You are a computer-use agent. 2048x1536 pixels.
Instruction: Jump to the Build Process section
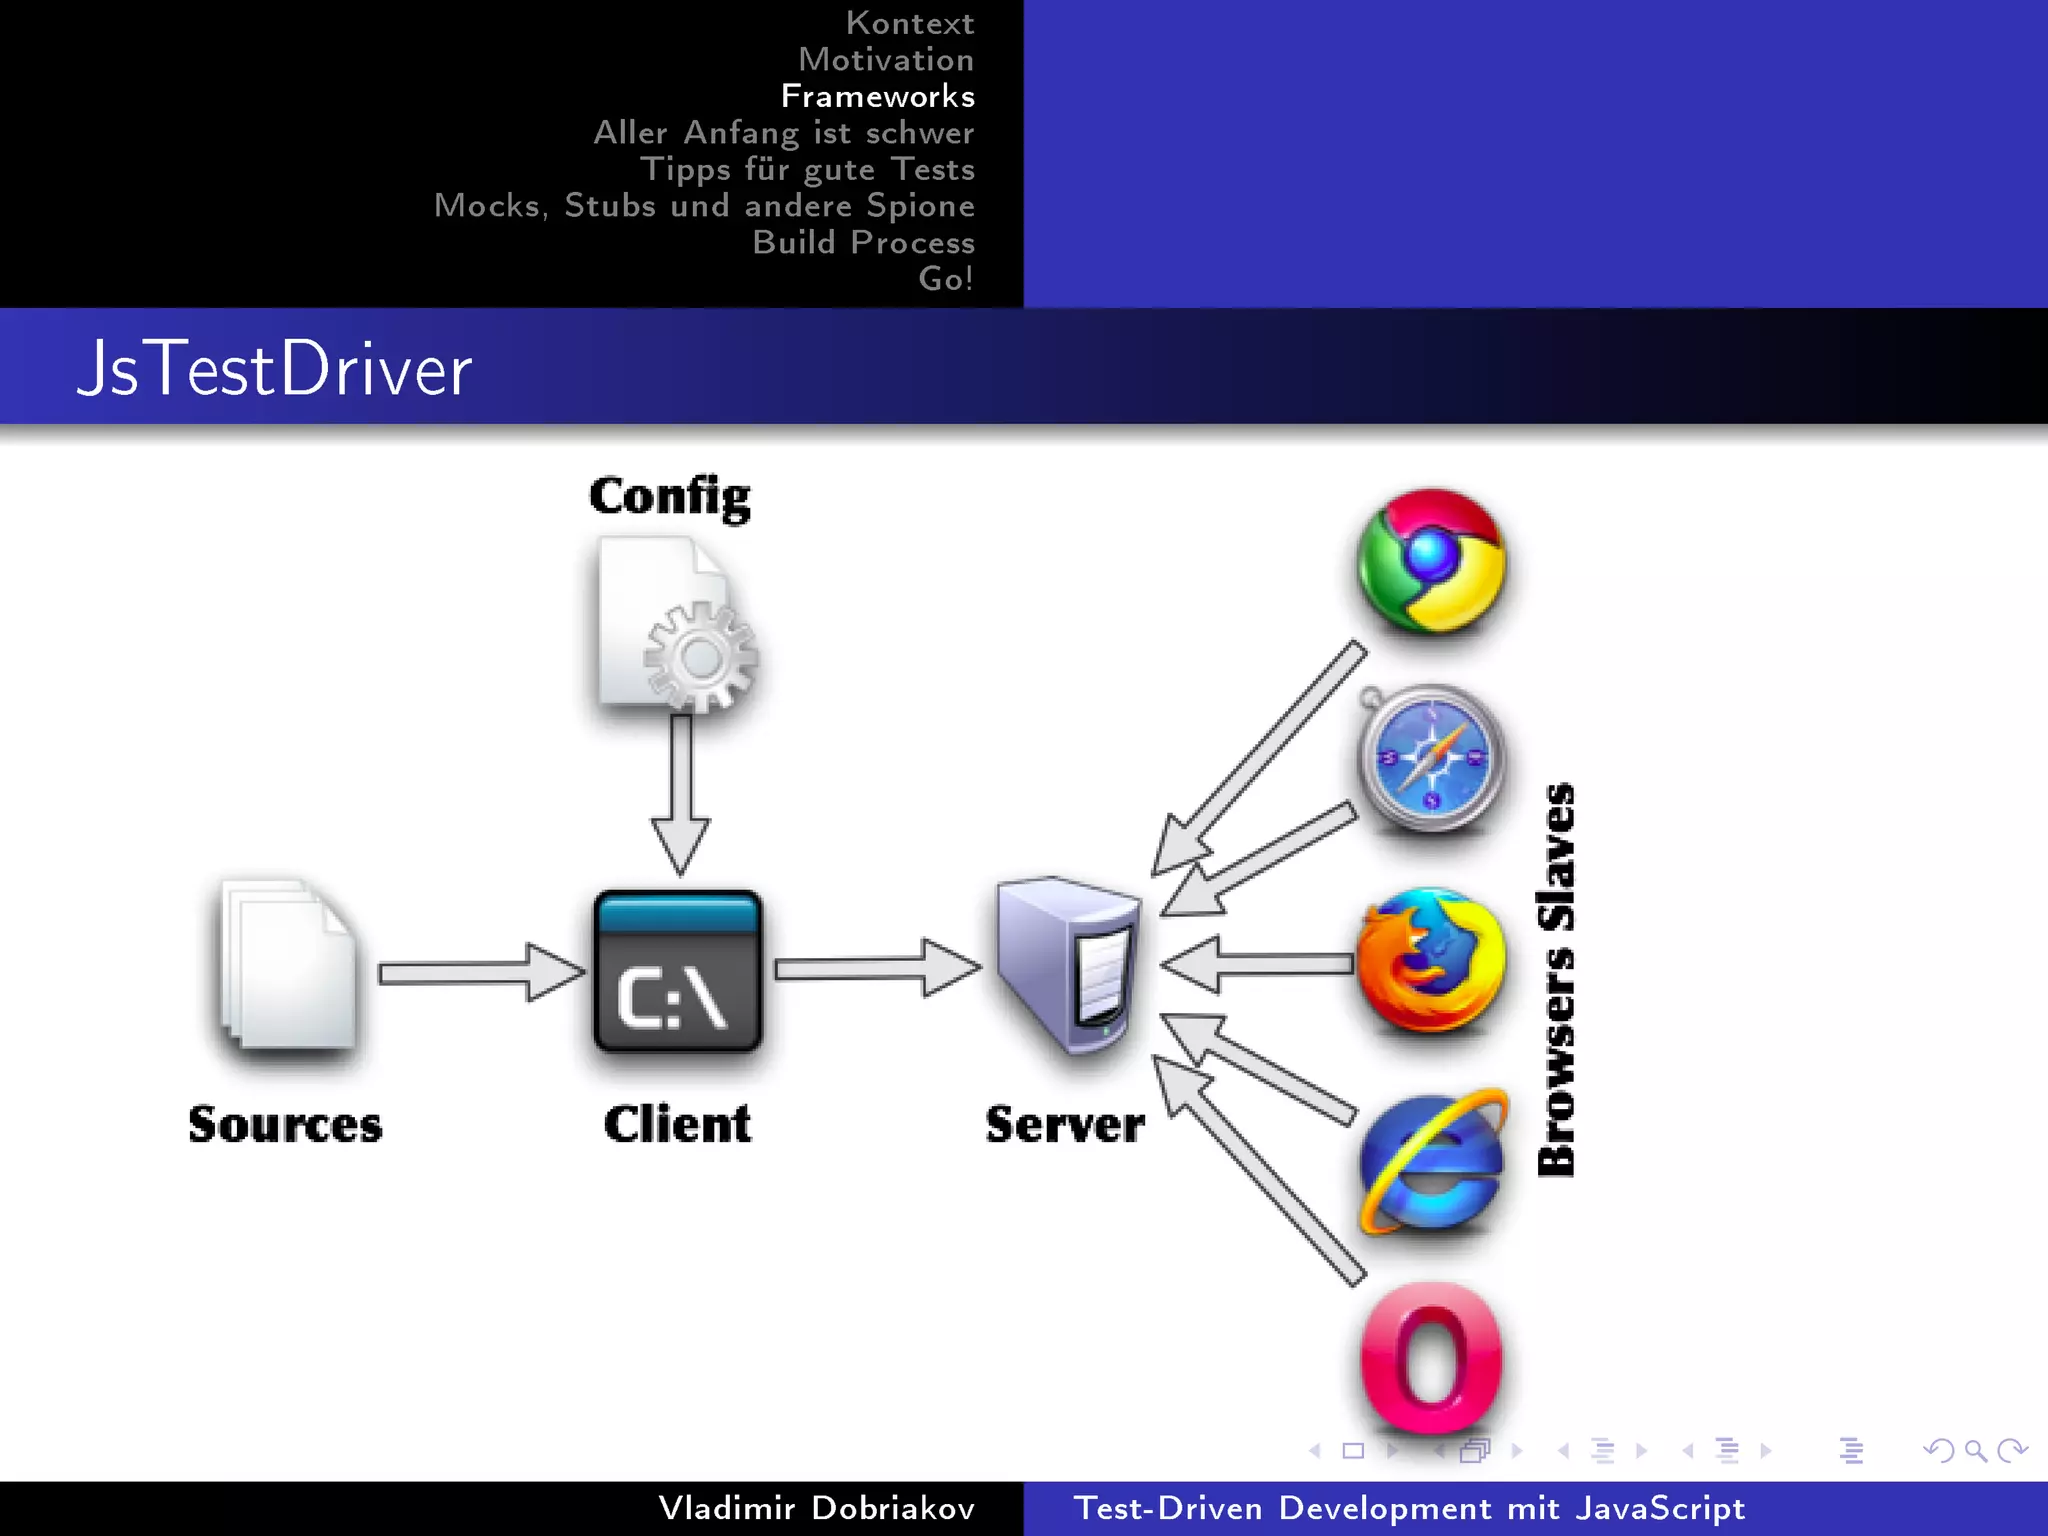coord(864,242)
